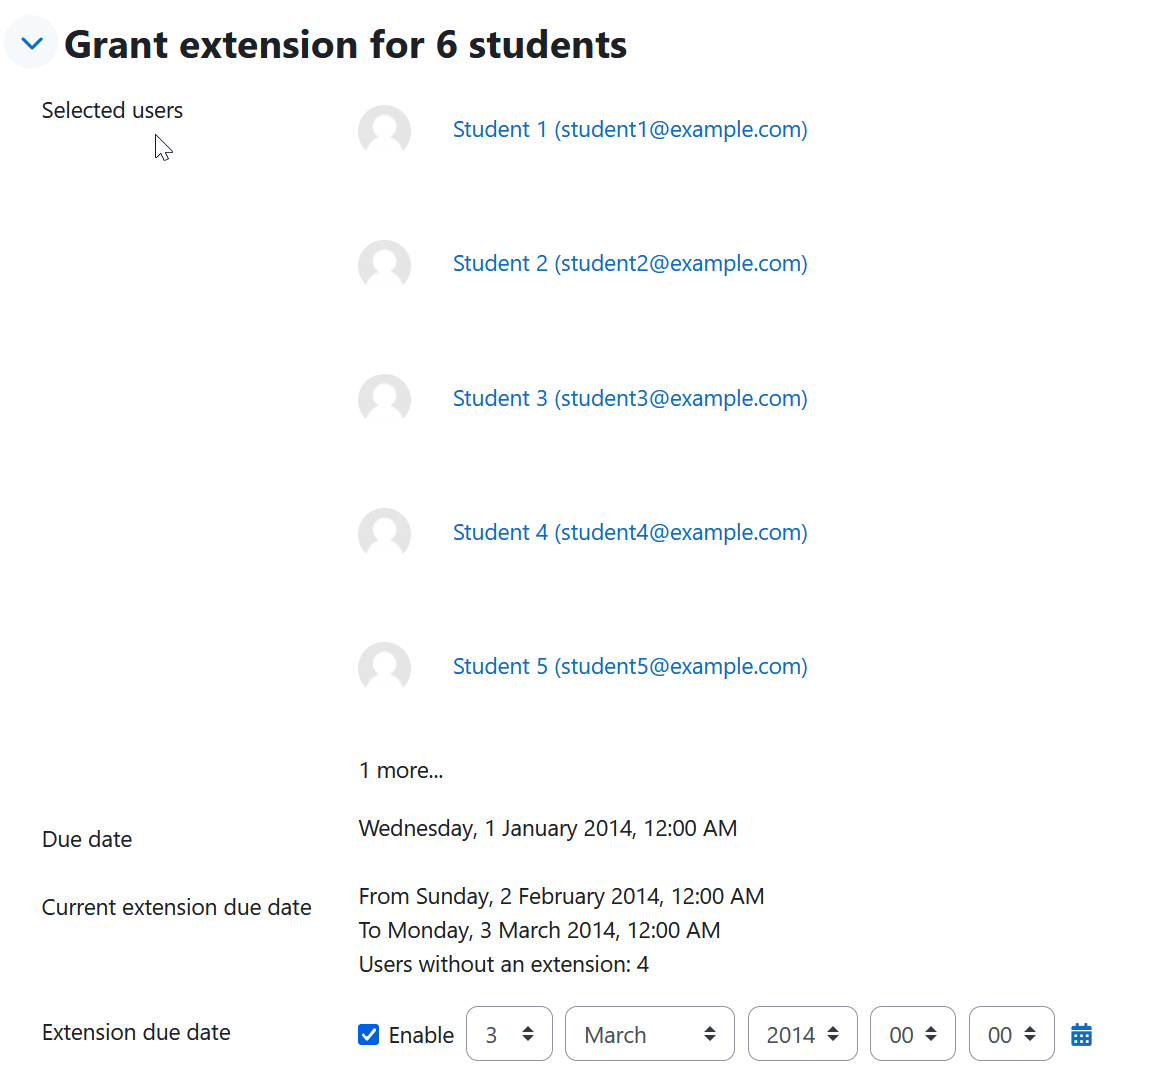The image size is (1149, 1084).
Task: Open Student 2 (student2@example.com) profile link
Action: point(630,263)
